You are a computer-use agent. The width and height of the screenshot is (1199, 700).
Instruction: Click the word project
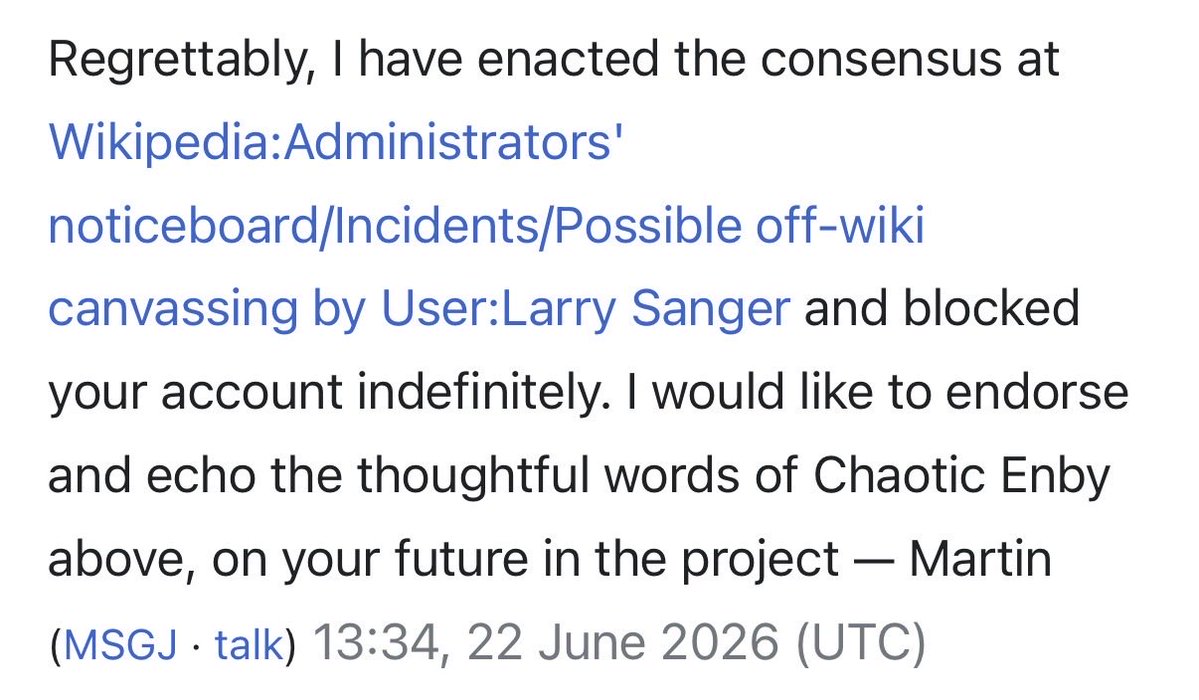tap(760, 560)
